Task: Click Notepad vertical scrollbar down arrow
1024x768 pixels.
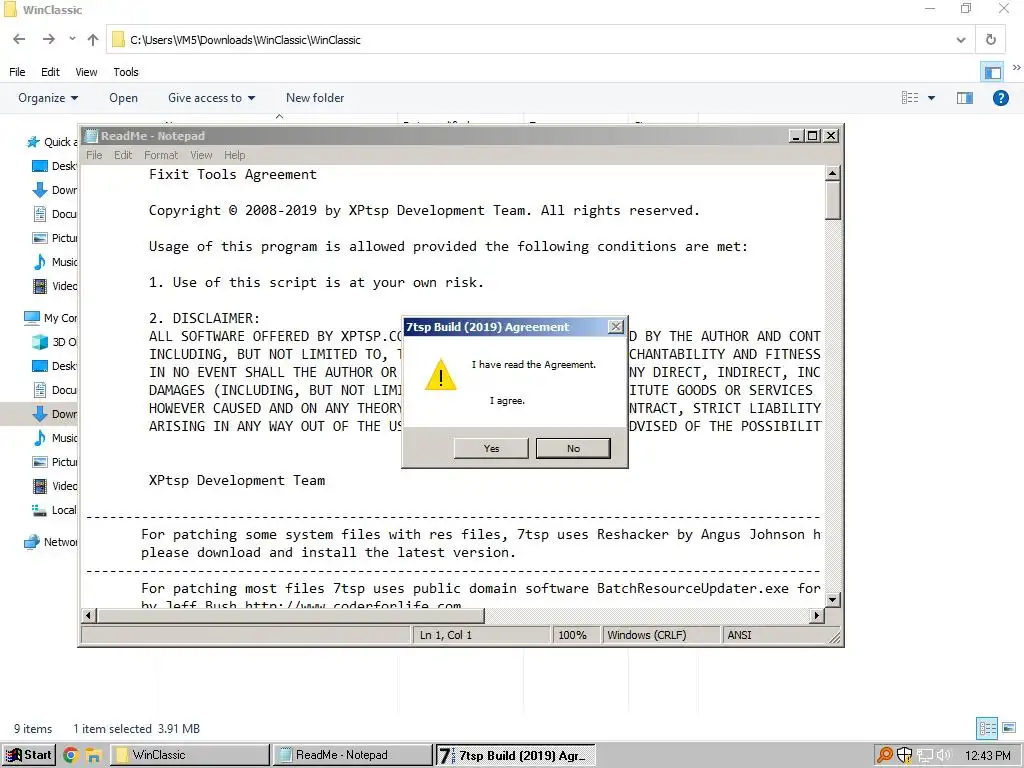Action: click(832, 600)
